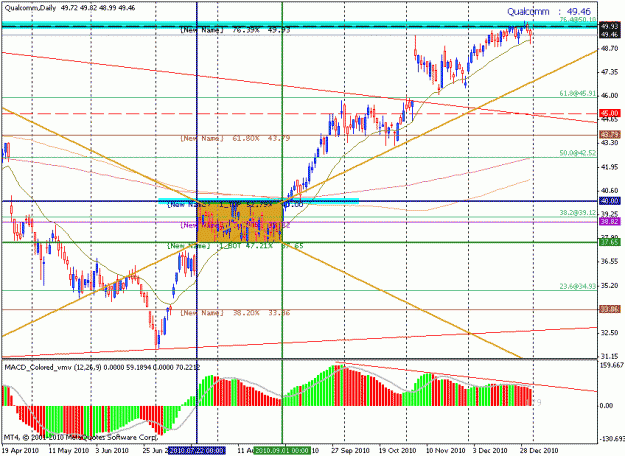Click the 61.8@45.91 retracement label
Viewport: 625px width, 456px height.
(x=578, y=93)
